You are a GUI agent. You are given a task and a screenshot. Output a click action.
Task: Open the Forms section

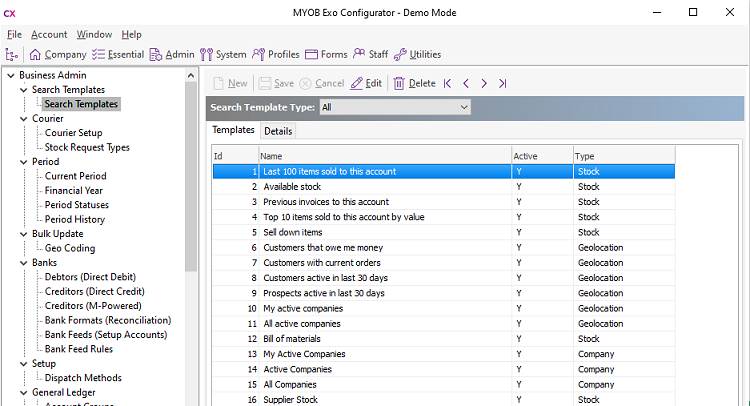point(326,55)
